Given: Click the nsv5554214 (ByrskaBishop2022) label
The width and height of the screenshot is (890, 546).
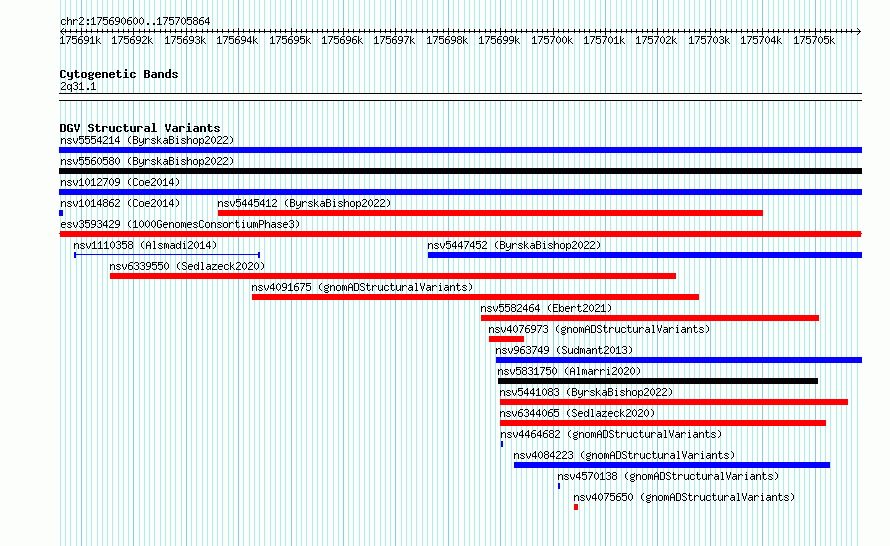Looking at the screenshot, I should point(147,140).
